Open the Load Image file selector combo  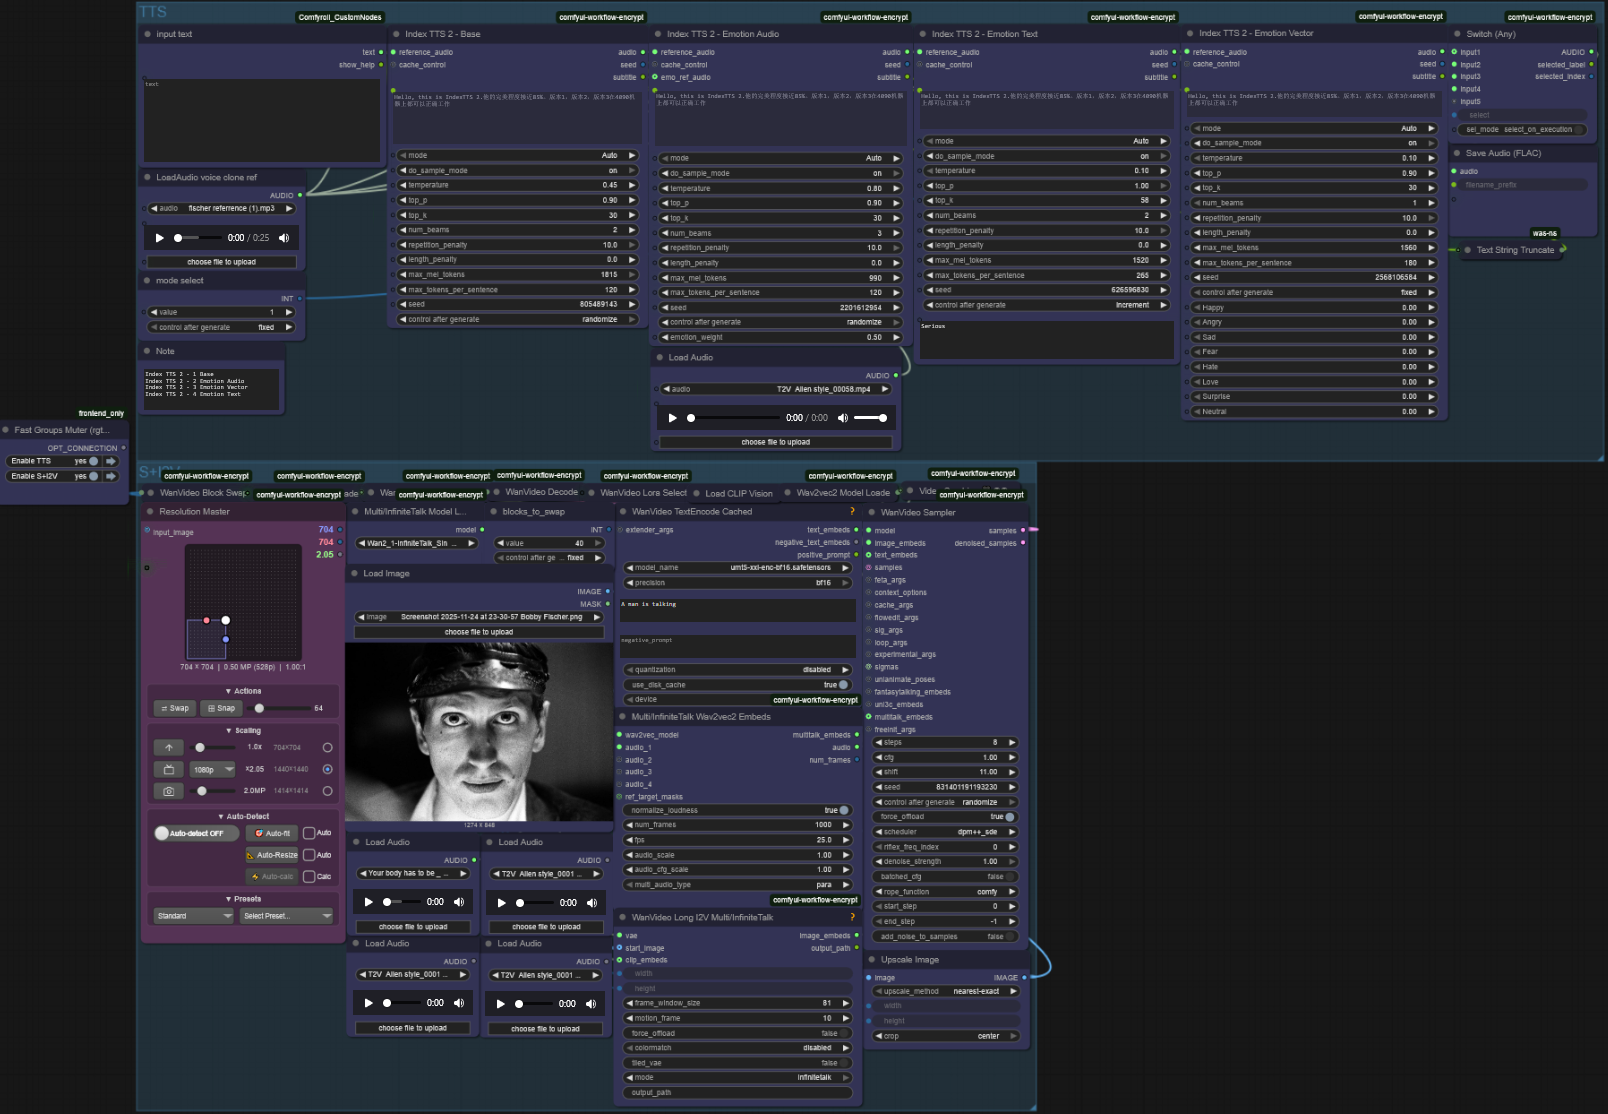pyautogui.click(x=479, y=617)
